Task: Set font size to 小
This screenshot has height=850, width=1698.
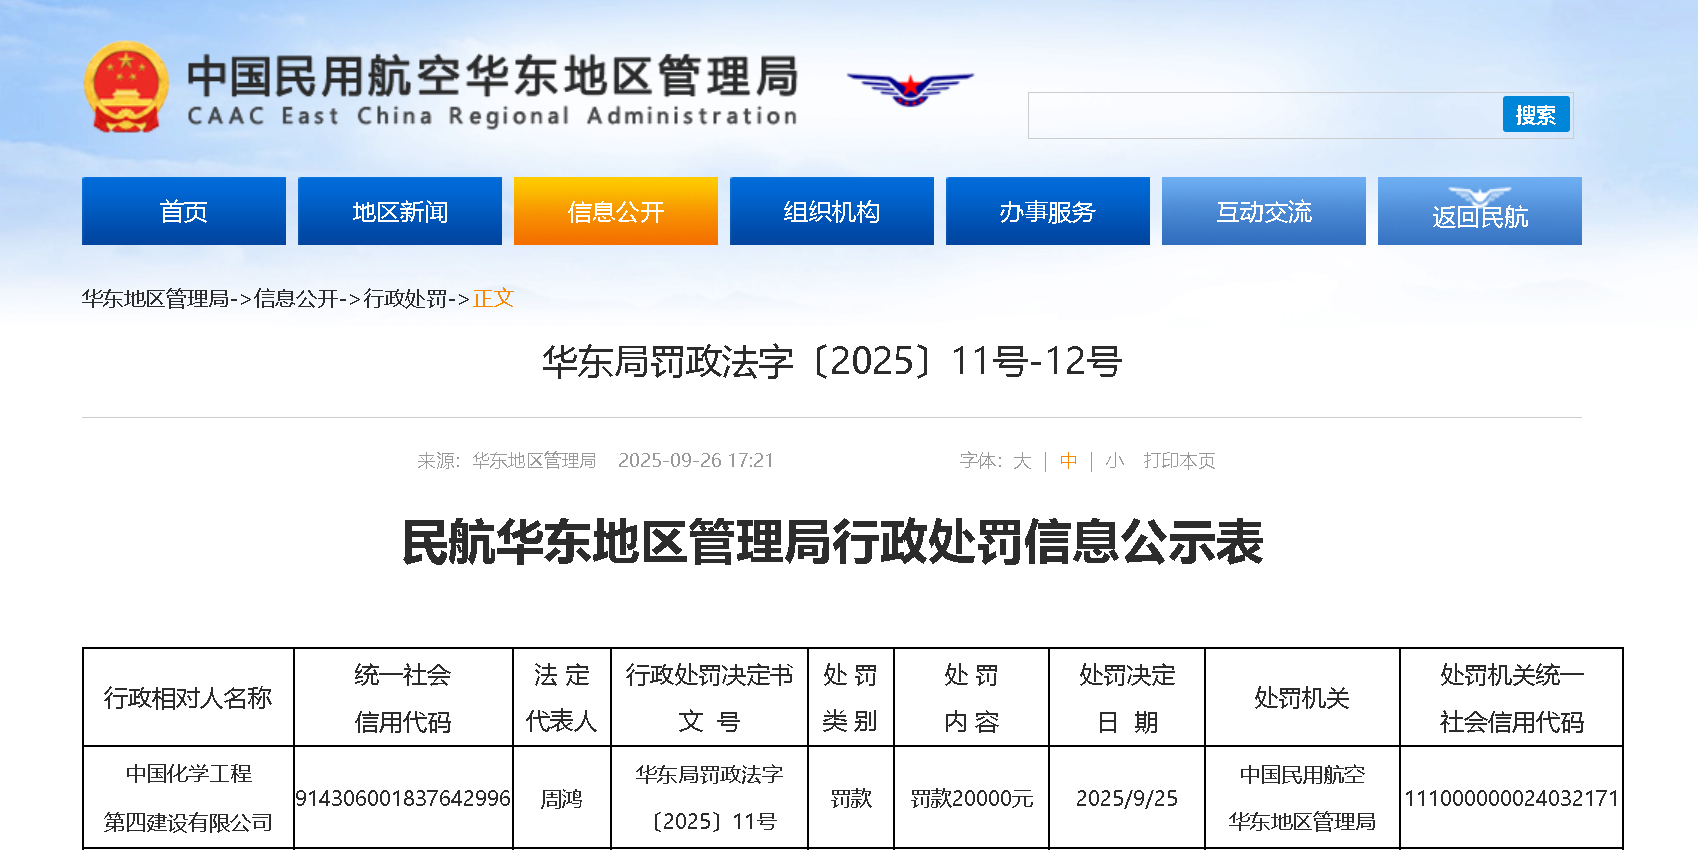Action: point(1115,461)
